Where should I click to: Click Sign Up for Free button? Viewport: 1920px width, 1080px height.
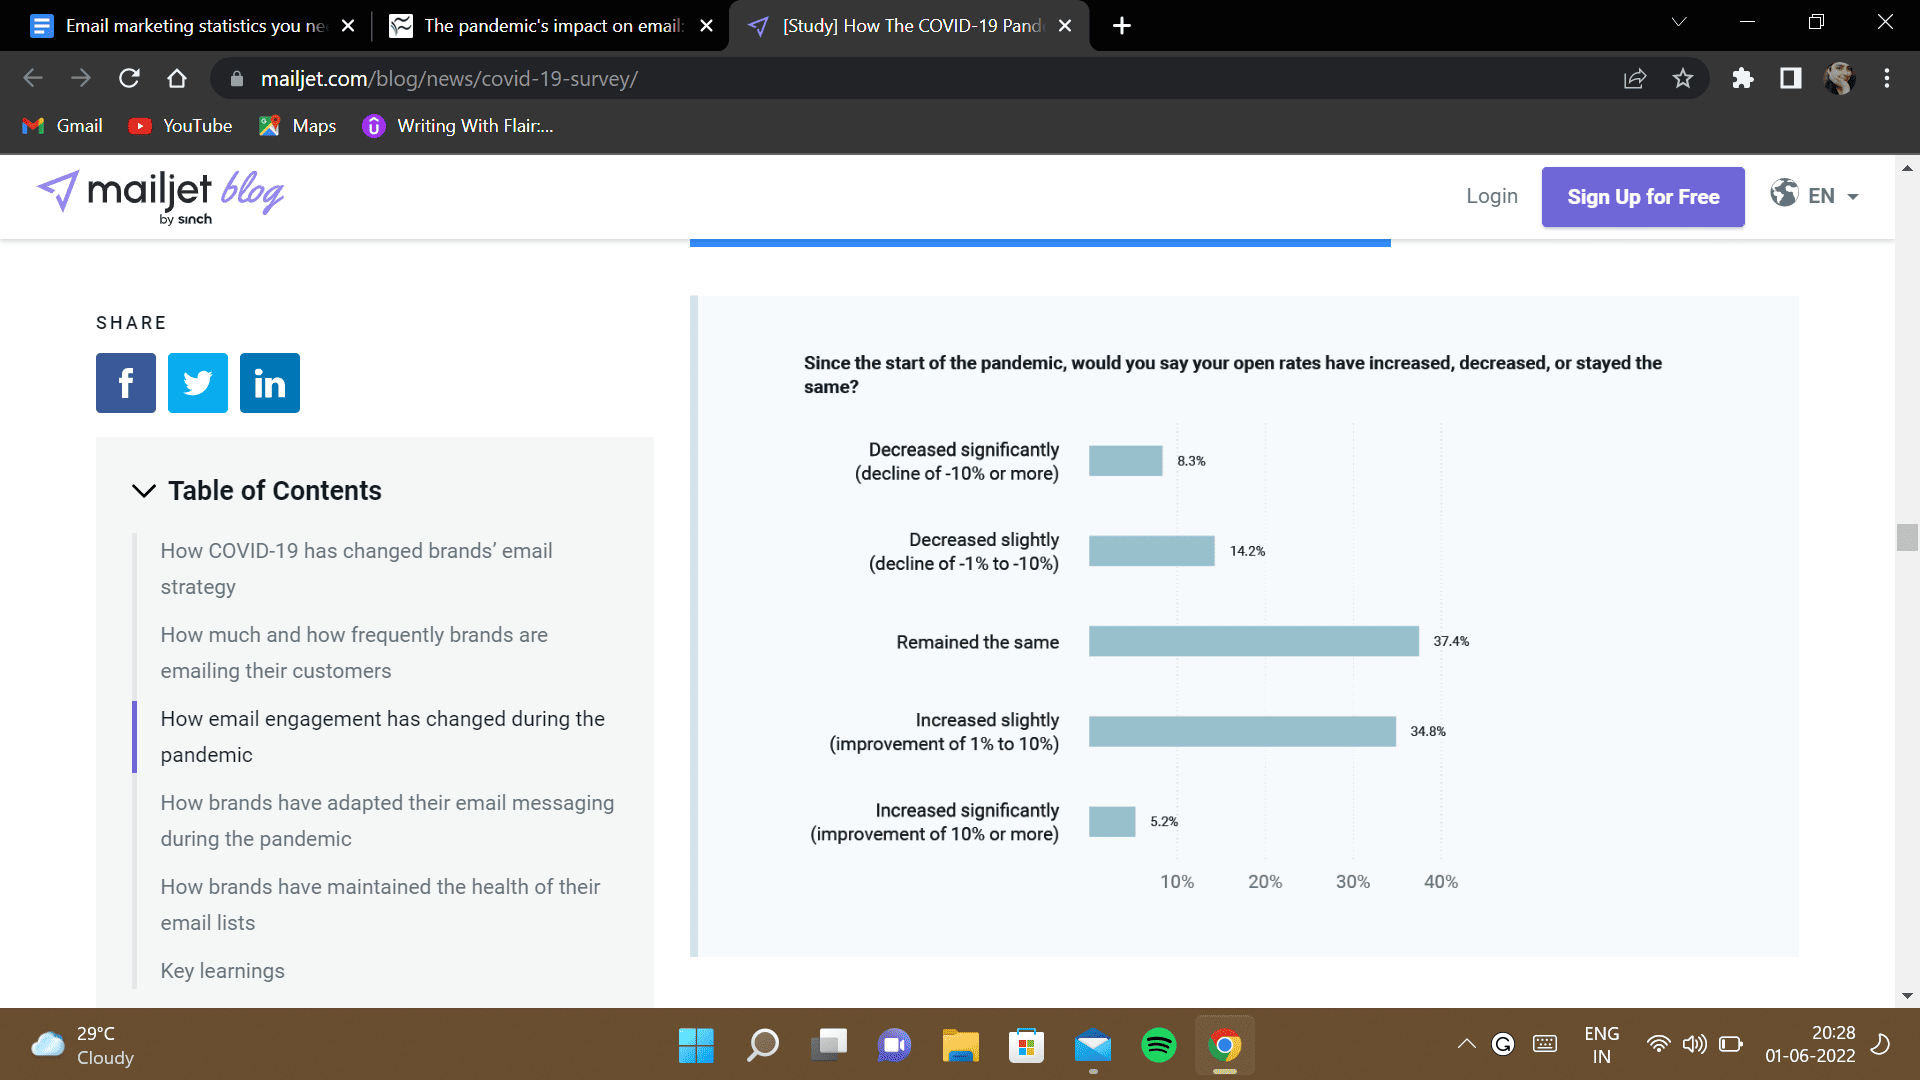1643,197
